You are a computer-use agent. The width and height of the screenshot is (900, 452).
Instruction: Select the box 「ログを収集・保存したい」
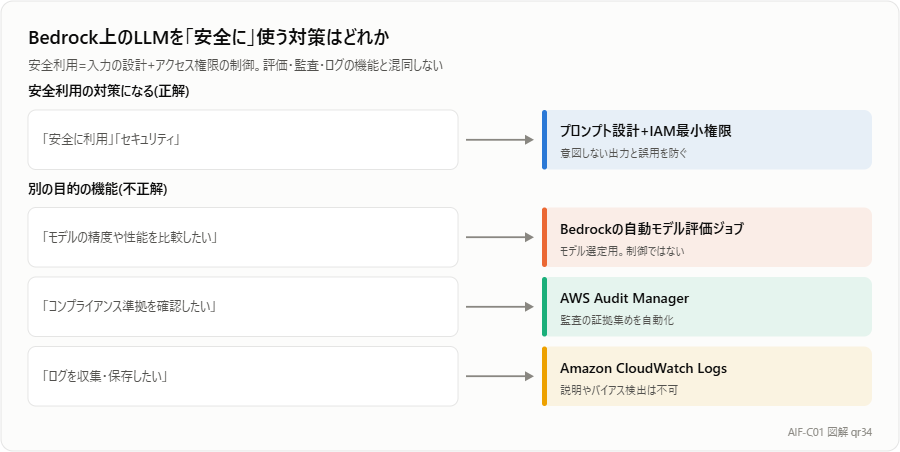click(243, 376)
